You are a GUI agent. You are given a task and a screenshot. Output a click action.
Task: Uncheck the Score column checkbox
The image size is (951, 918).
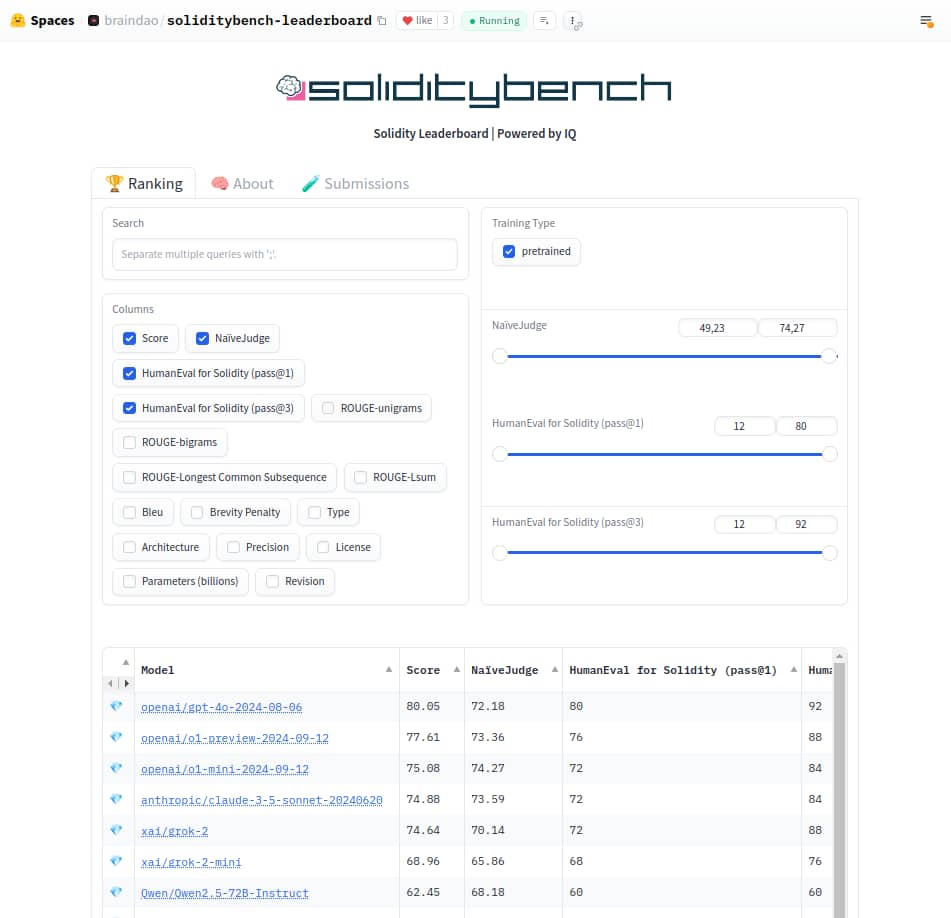pyautogui.click(x=129, y=338)
